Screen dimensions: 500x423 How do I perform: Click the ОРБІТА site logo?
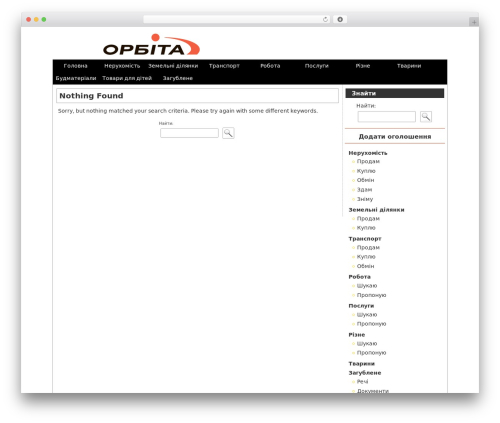151,45
